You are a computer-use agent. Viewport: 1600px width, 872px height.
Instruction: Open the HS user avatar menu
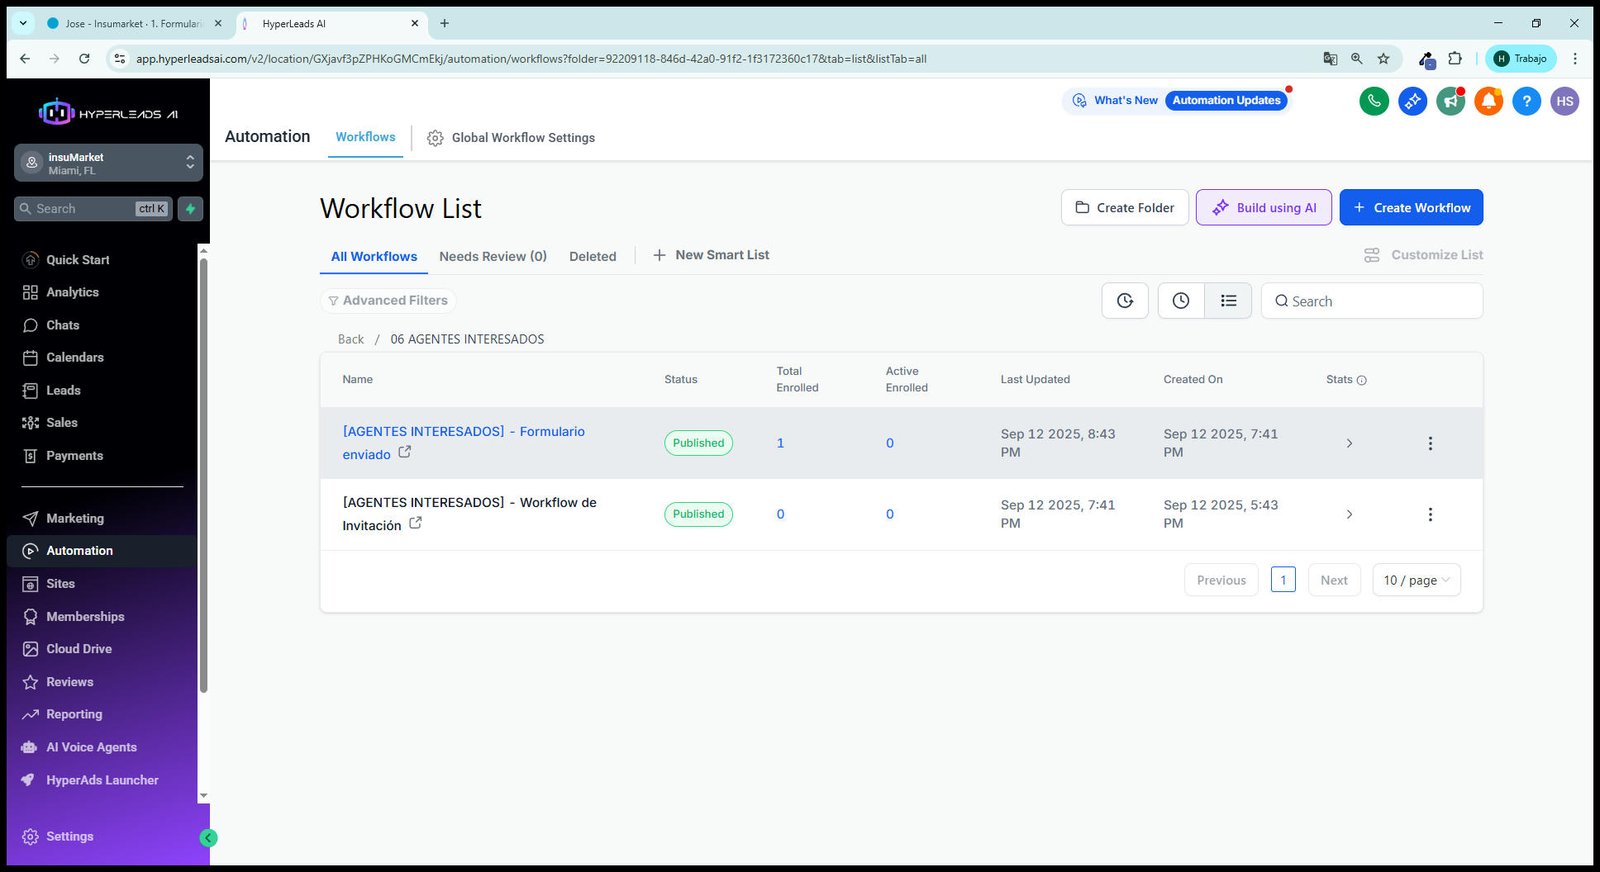(x=1565, y=101)
